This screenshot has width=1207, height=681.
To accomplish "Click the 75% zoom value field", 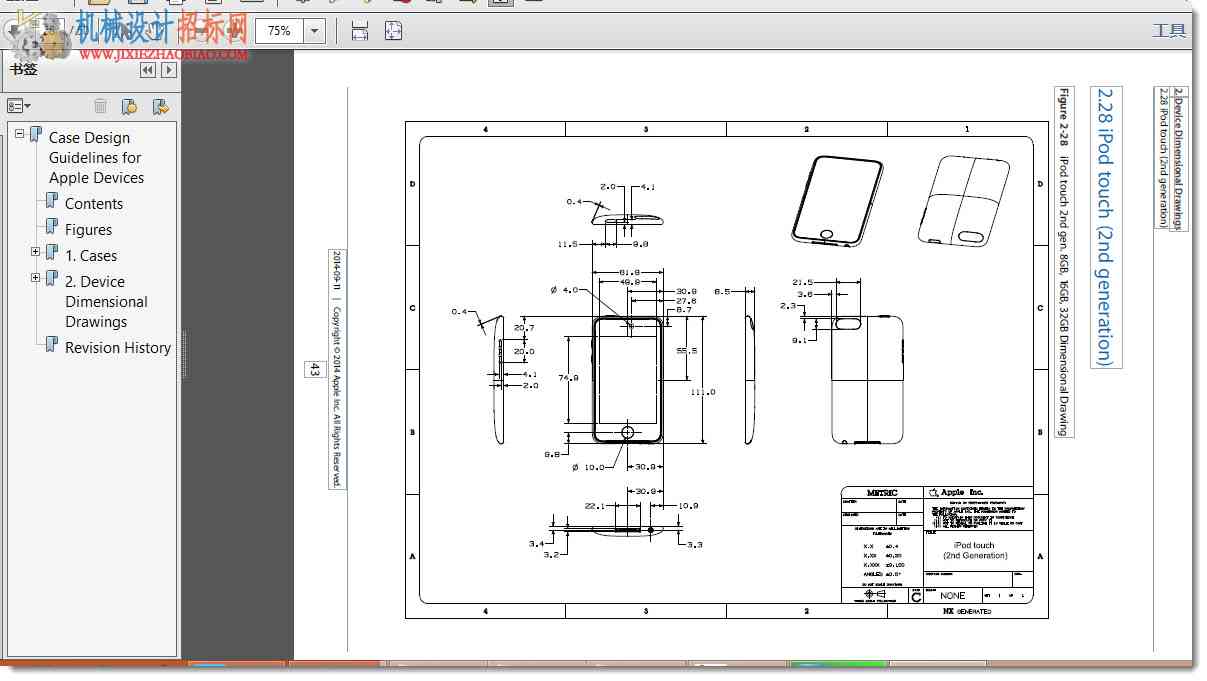I will [280, 31].
